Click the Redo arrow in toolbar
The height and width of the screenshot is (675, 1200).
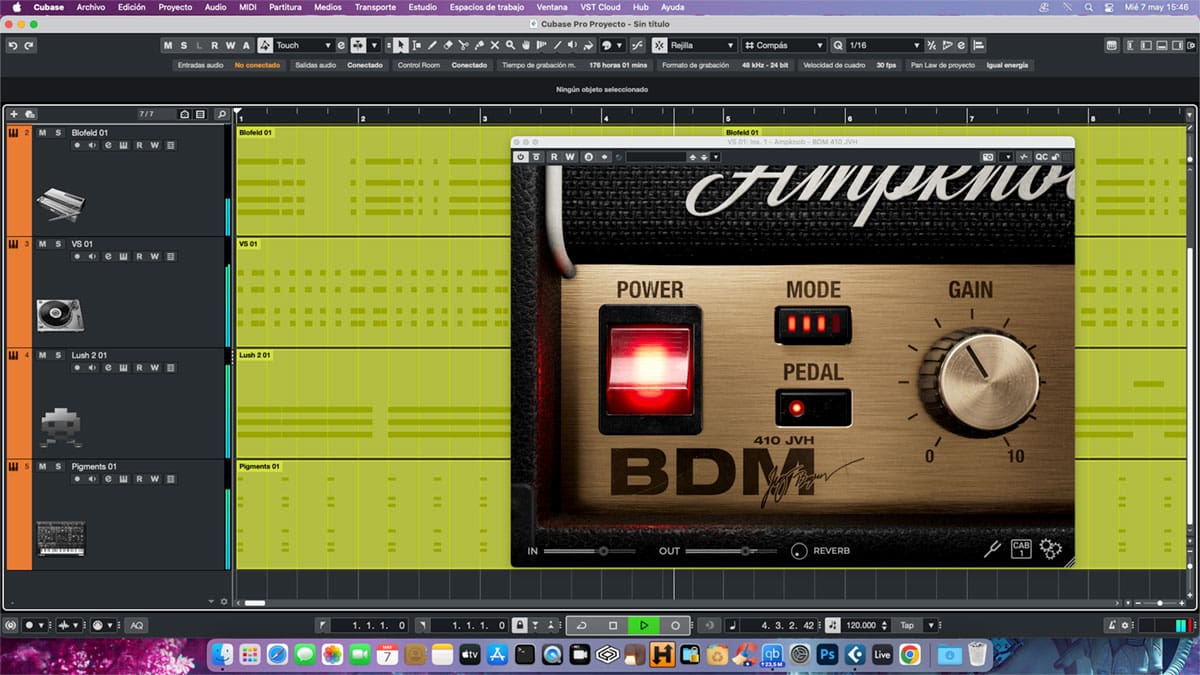tap(29, 45)
